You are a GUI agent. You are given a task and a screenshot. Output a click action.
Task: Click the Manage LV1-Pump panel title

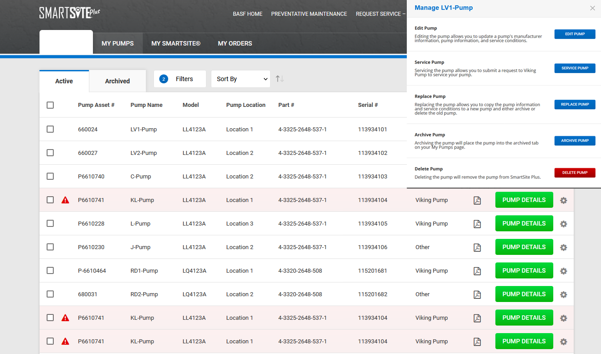tap(443, 8)
